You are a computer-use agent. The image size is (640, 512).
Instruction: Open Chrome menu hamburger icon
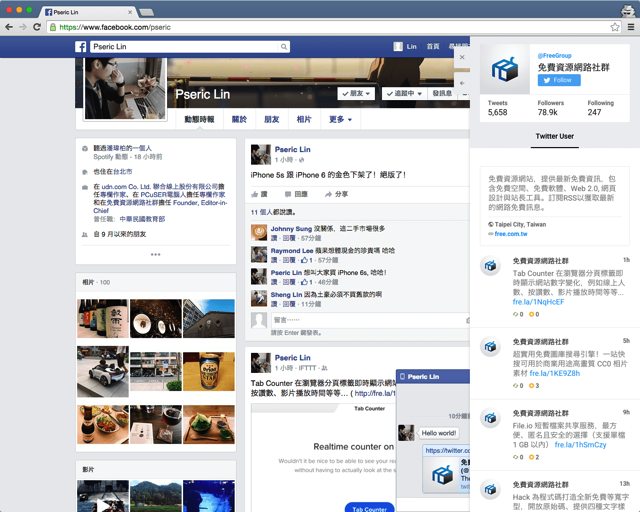631,27
